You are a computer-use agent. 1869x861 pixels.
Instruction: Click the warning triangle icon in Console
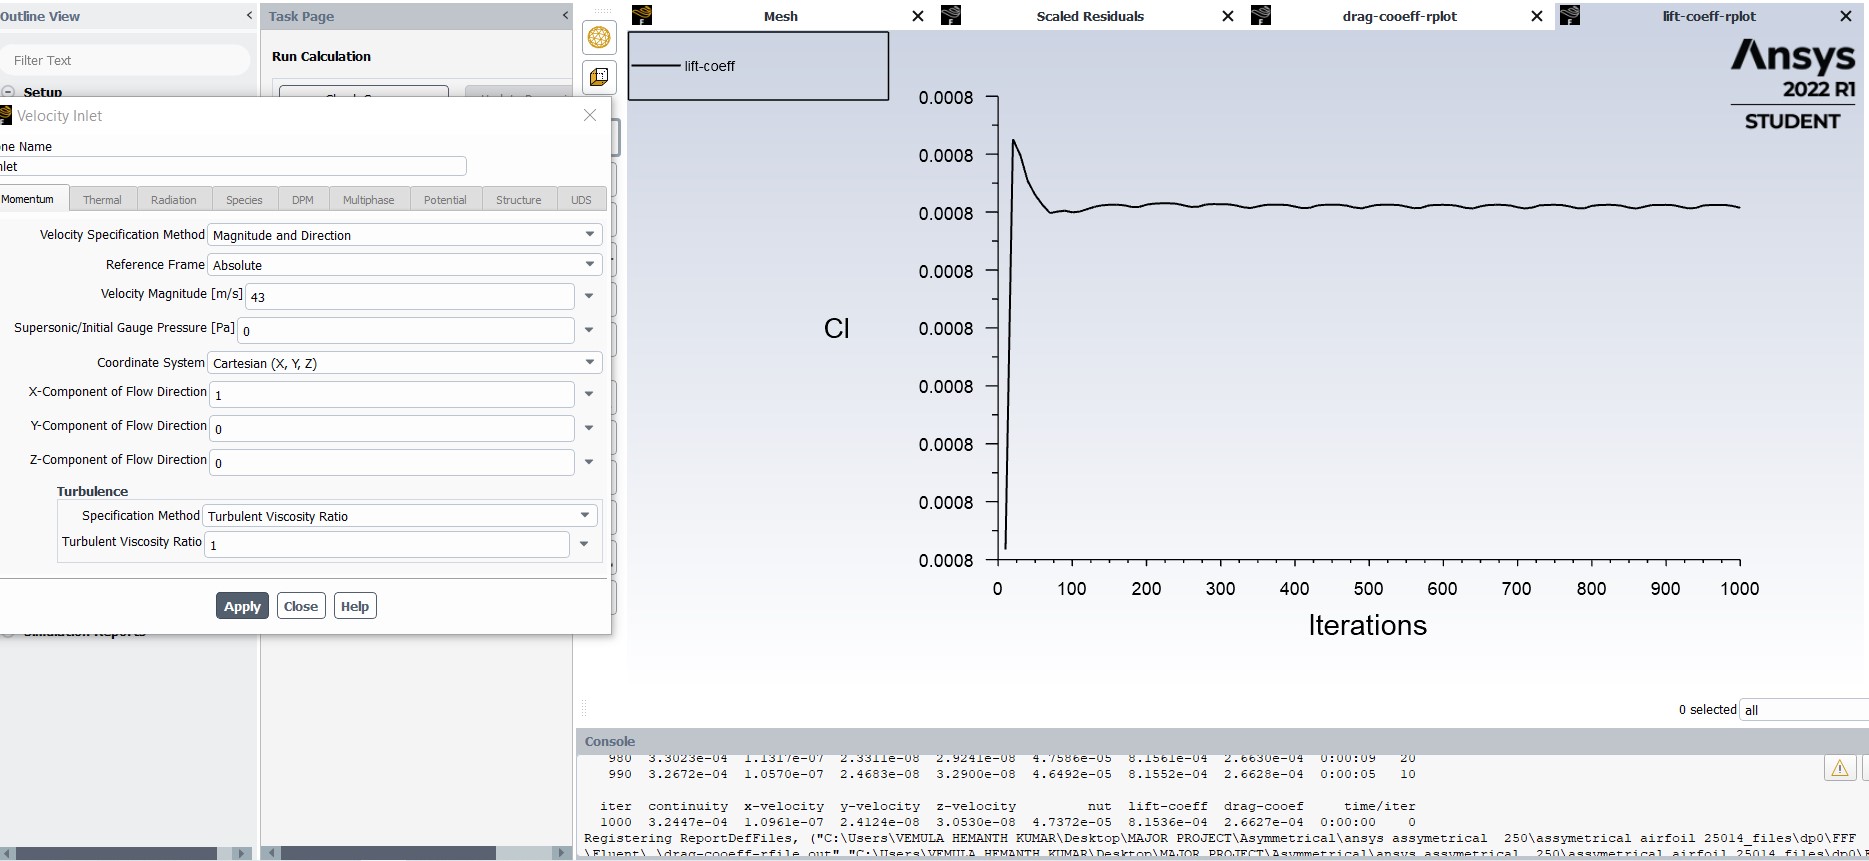pos(1839,768)
